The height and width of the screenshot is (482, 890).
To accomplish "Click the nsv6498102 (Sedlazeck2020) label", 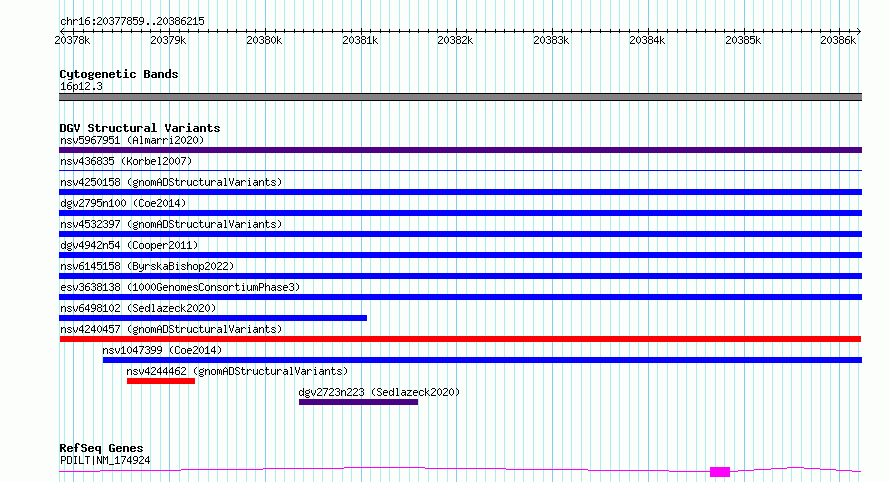I will coord(138,308).
